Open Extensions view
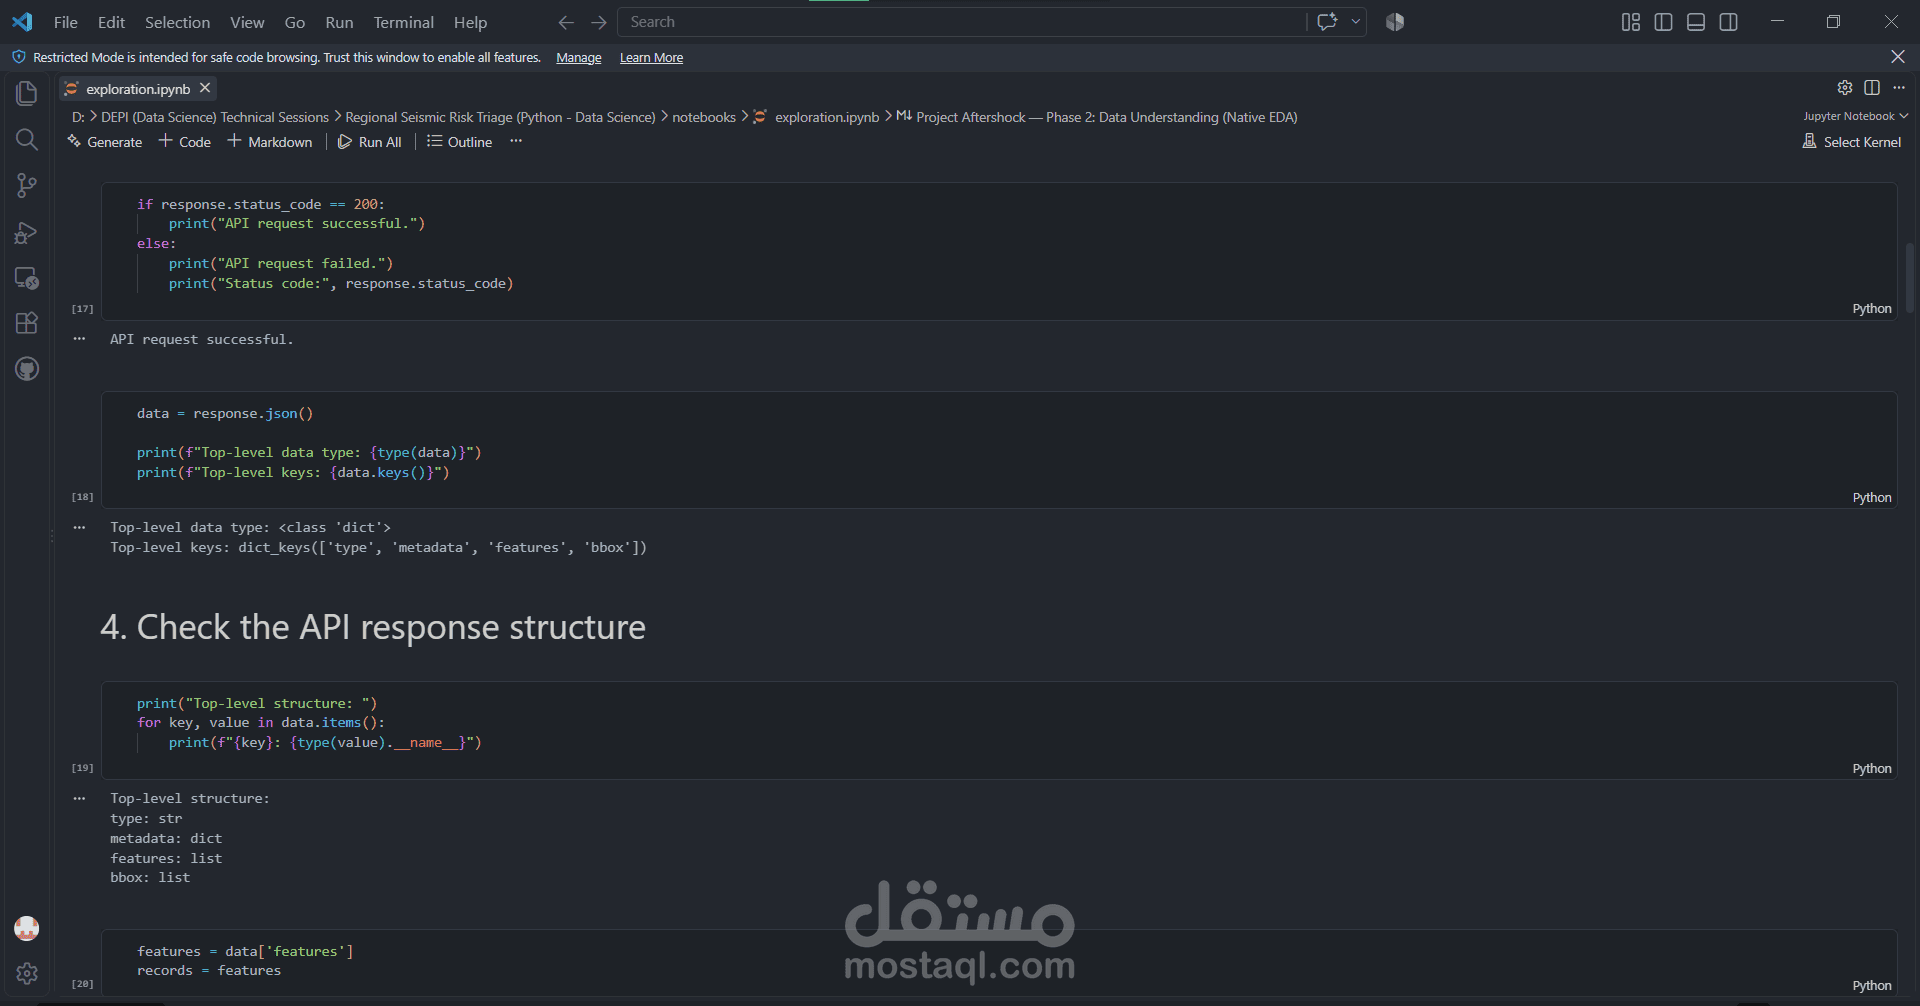This screenshot has height=1006, width=1920. 27,323
